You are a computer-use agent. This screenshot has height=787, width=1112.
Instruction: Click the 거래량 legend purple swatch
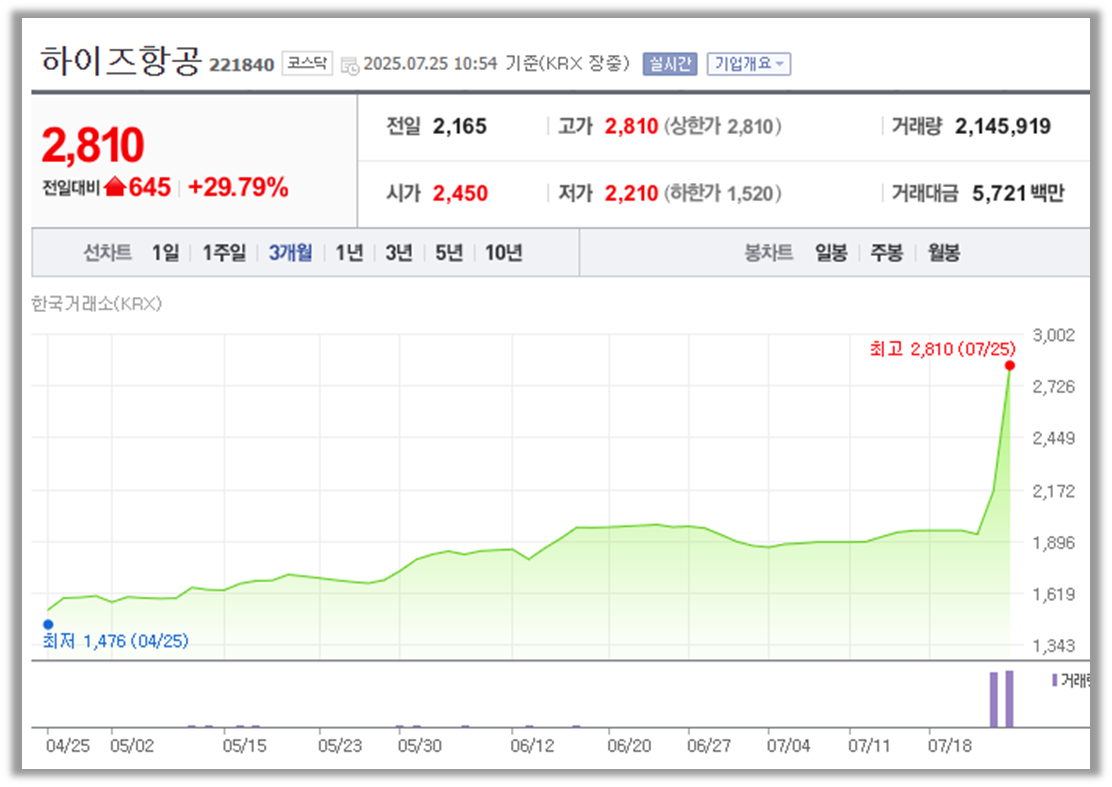(x=1055, y=681)
